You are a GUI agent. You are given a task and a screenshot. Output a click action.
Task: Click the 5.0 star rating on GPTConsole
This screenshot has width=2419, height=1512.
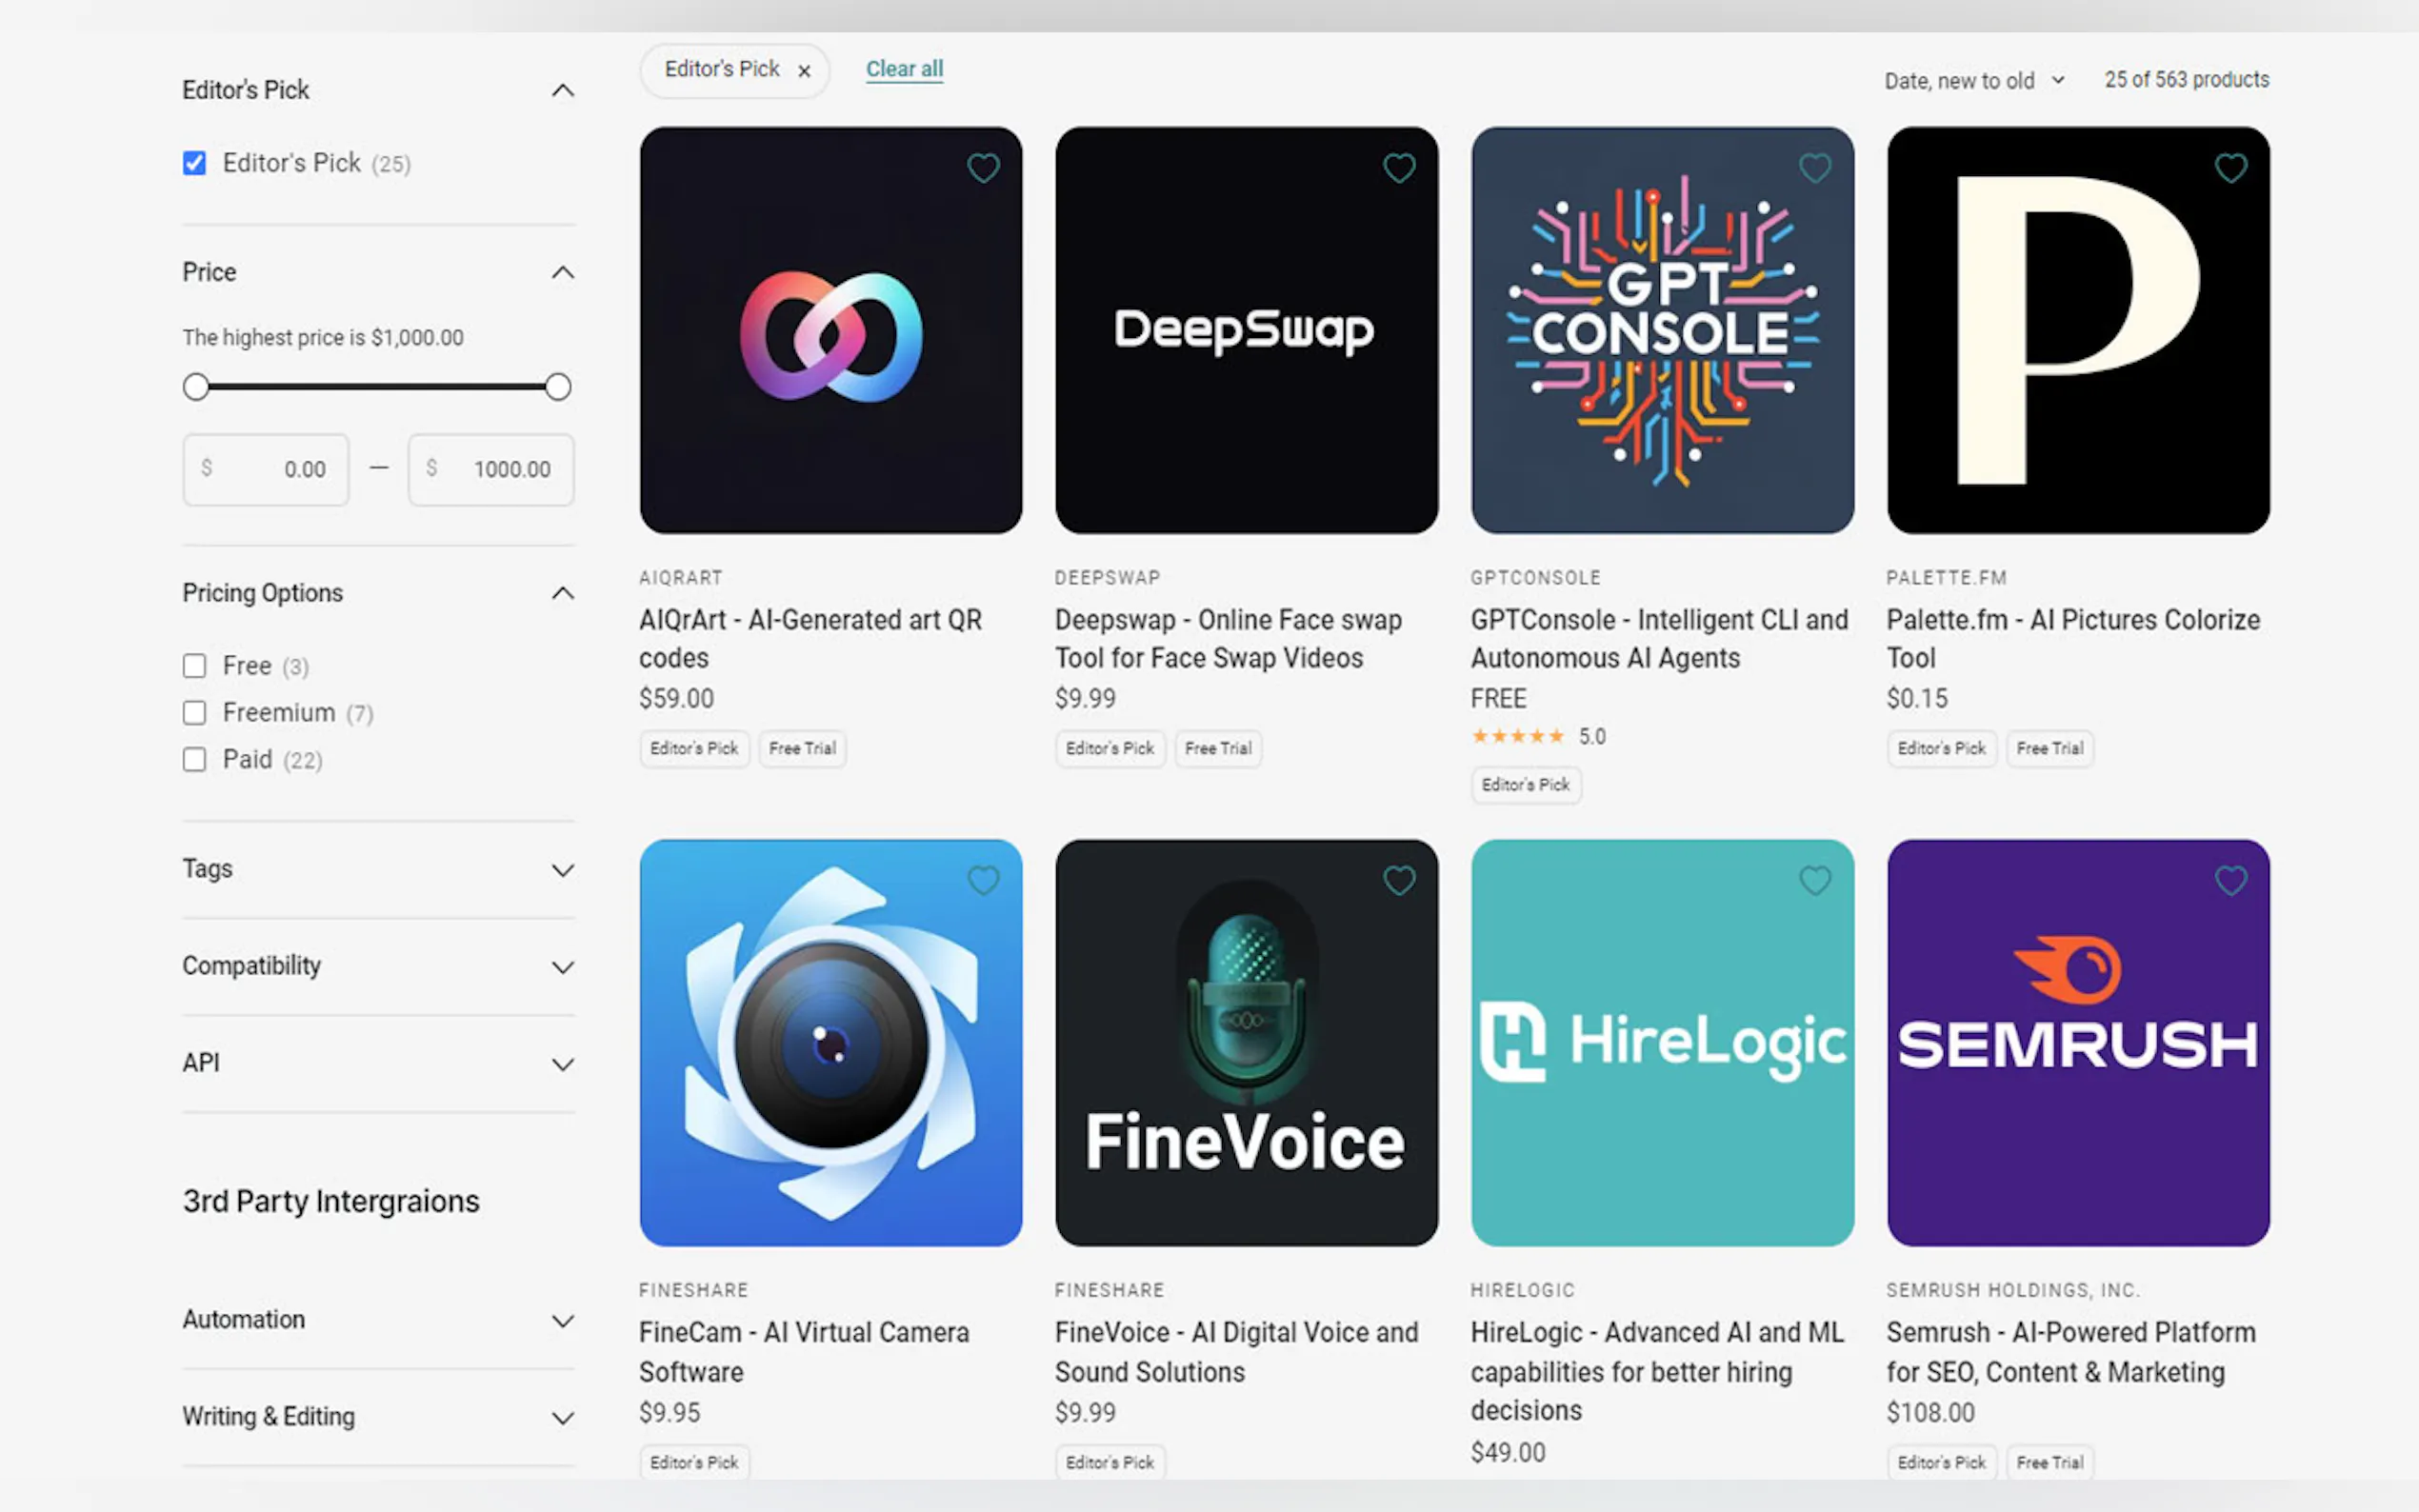1538,737
